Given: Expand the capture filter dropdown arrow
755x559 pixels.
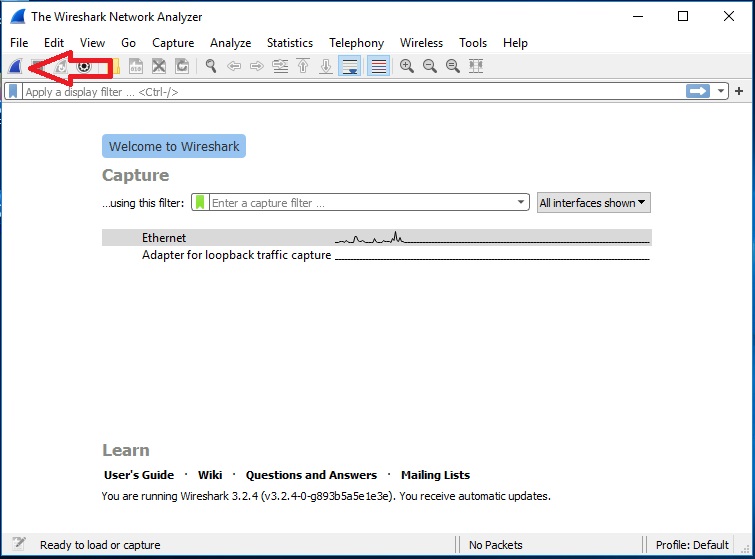Looking at the screenshot, I should (x=521, y=202).
